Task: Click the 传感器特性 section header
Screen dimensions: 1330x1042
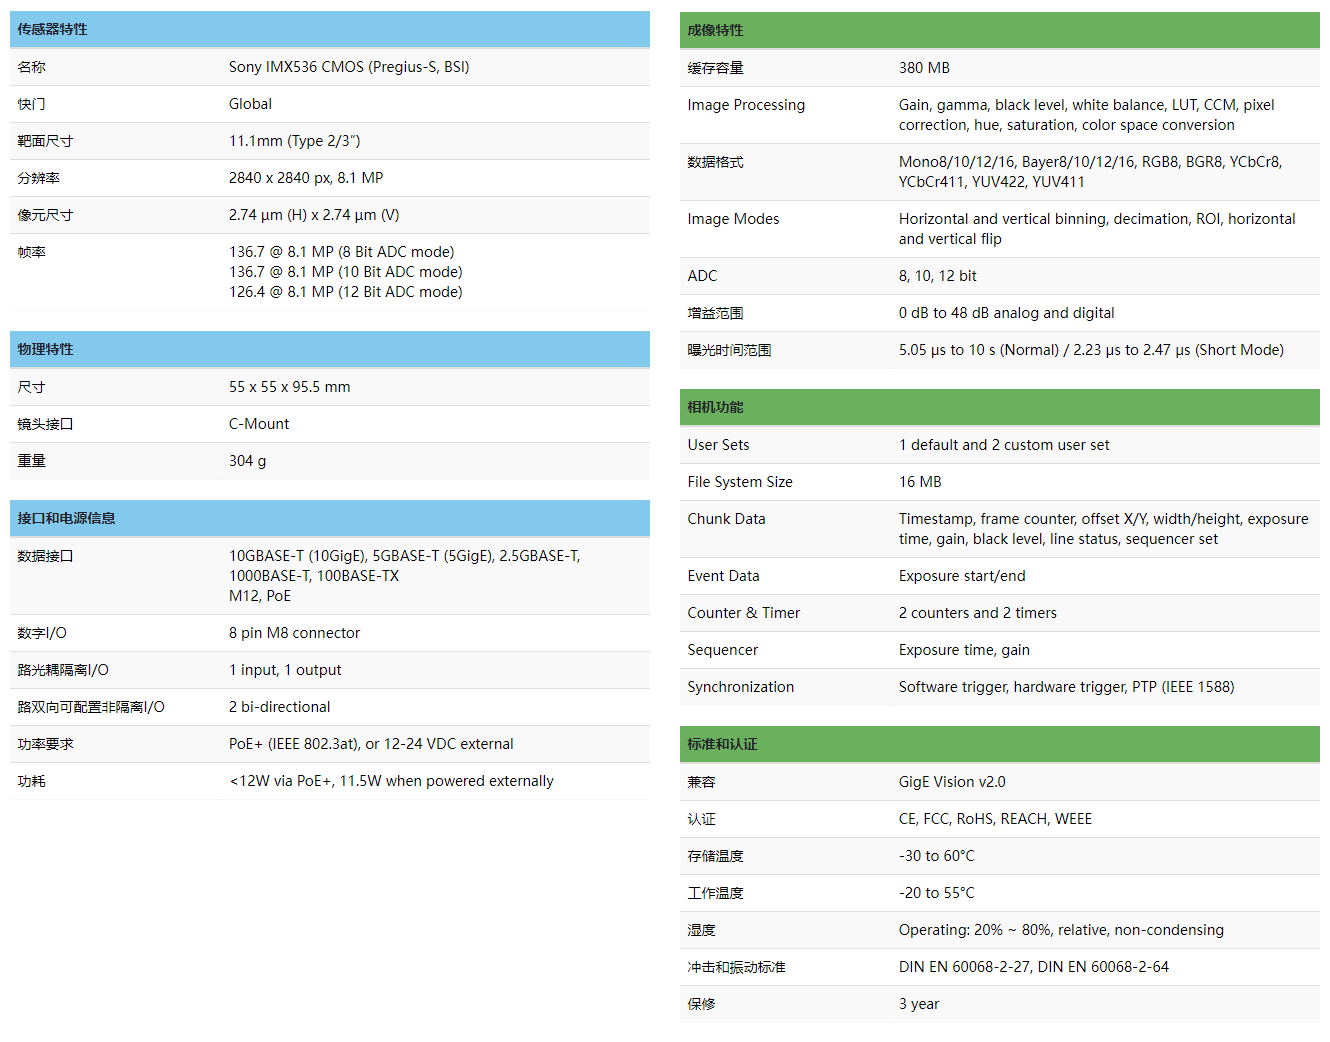Action: (53, 30)
